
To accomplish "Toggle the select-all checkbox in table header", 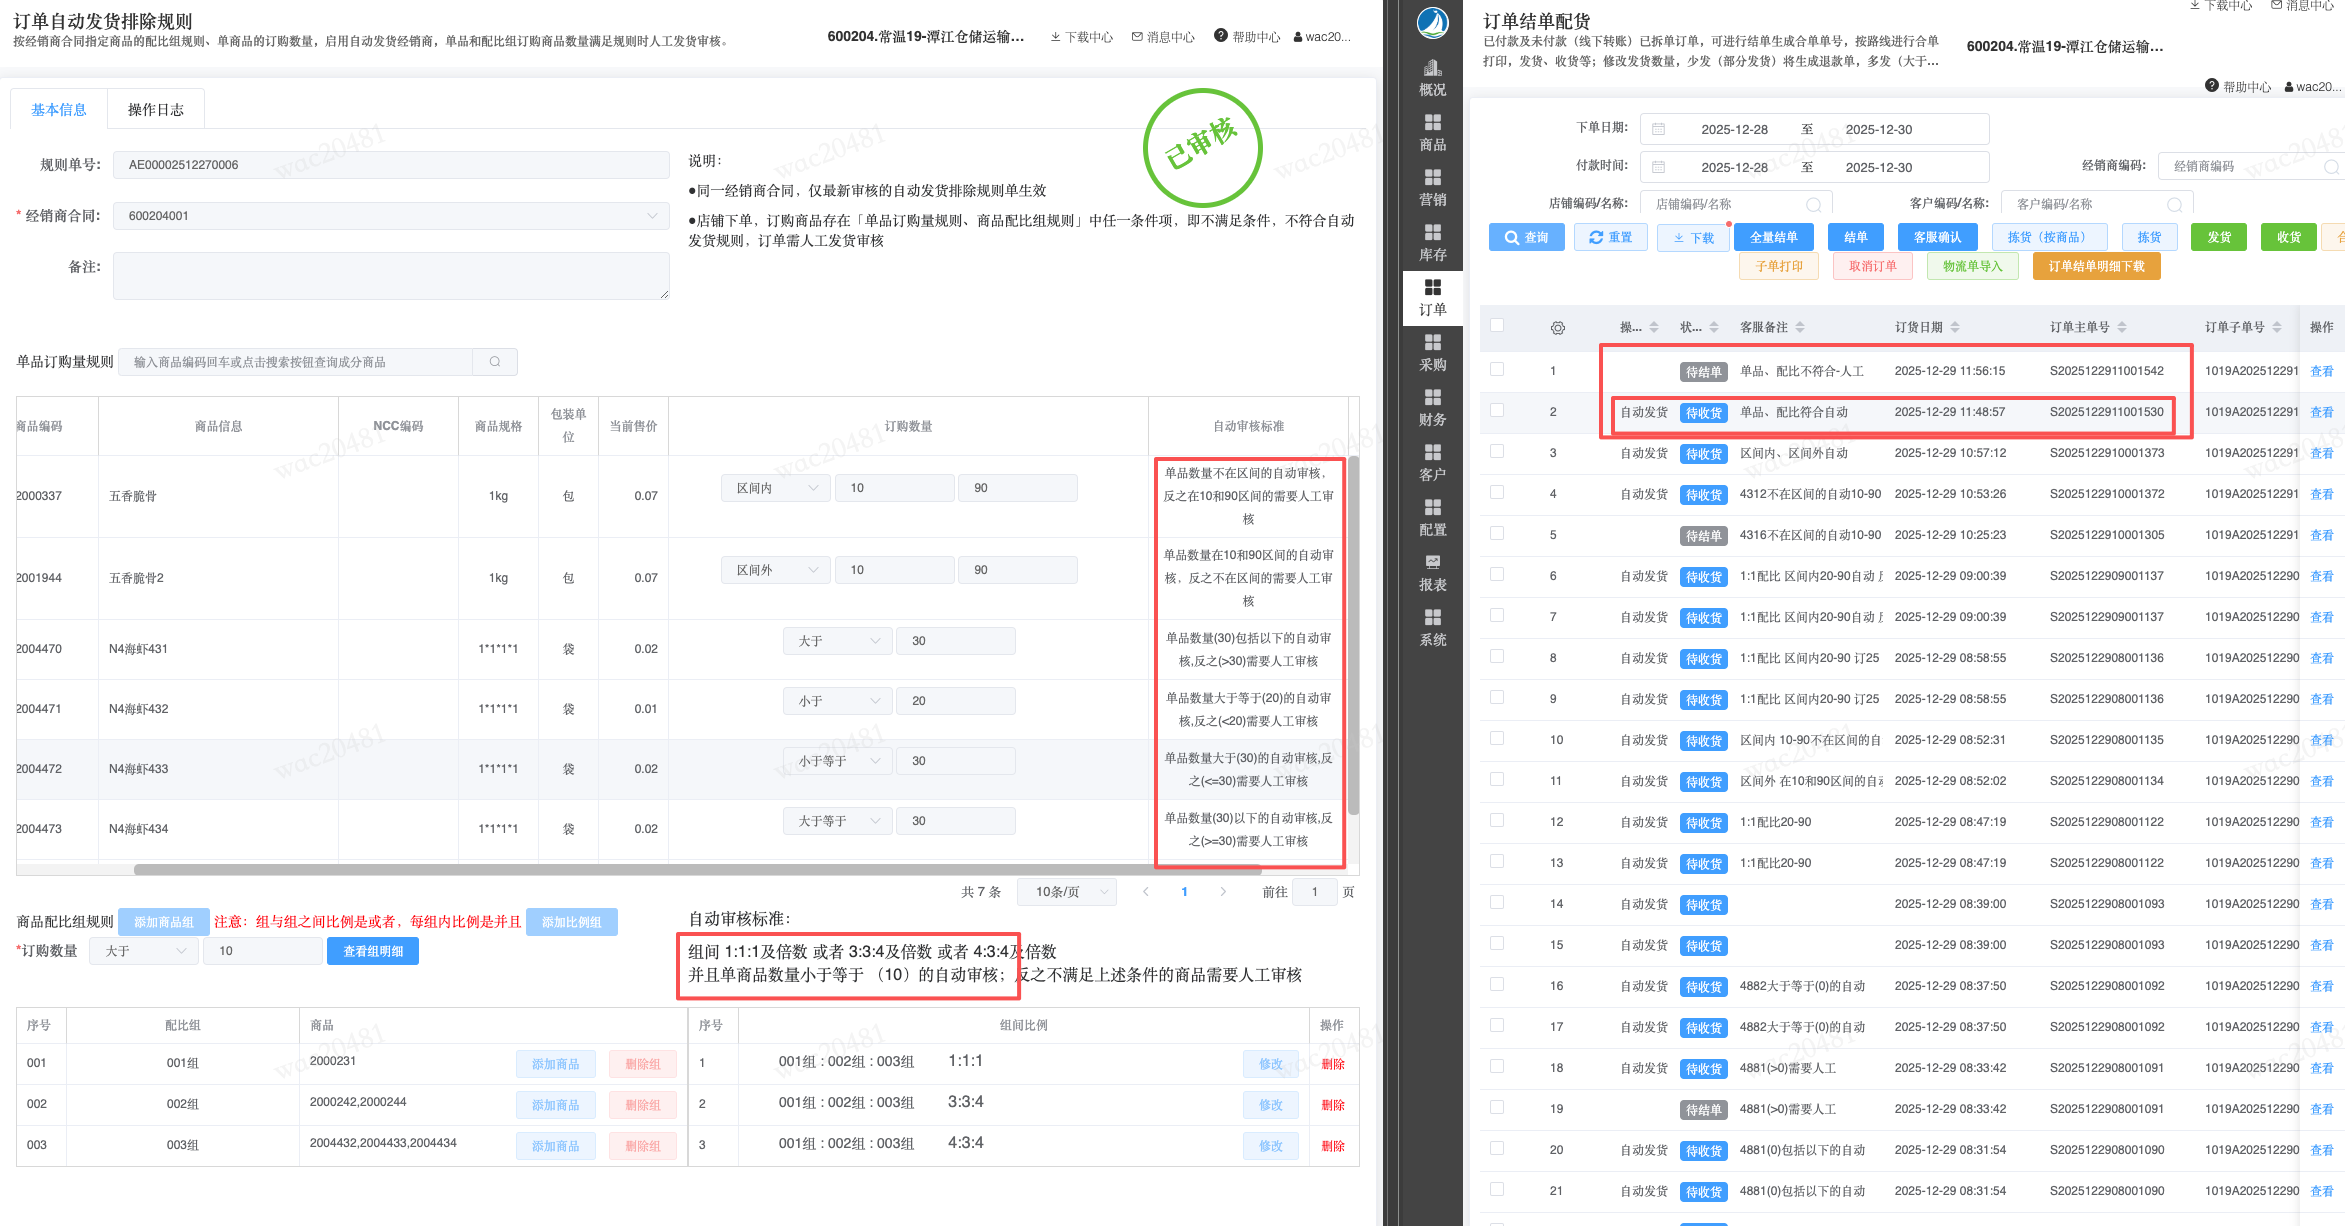I will click(x=1497, y=326).
